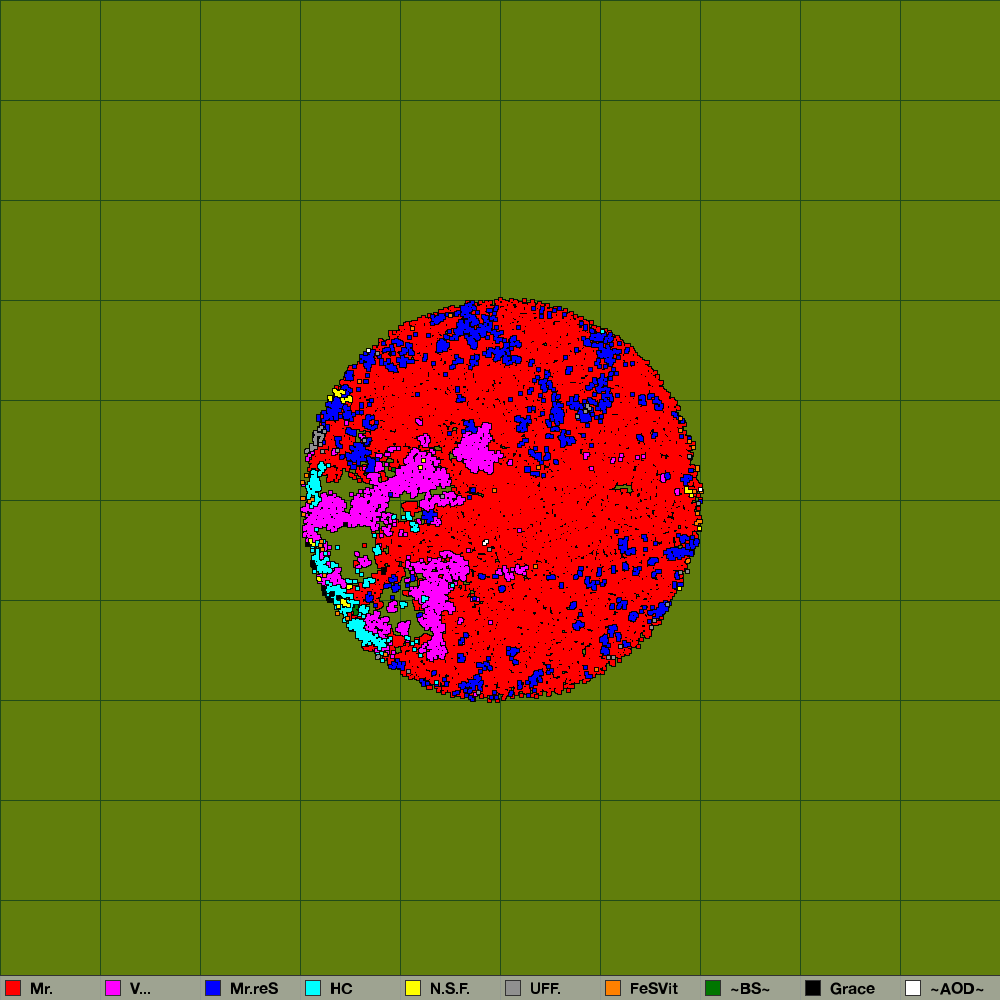
Task: Select the 'UFF.' legend label
Action: click(x=545, y=989)
